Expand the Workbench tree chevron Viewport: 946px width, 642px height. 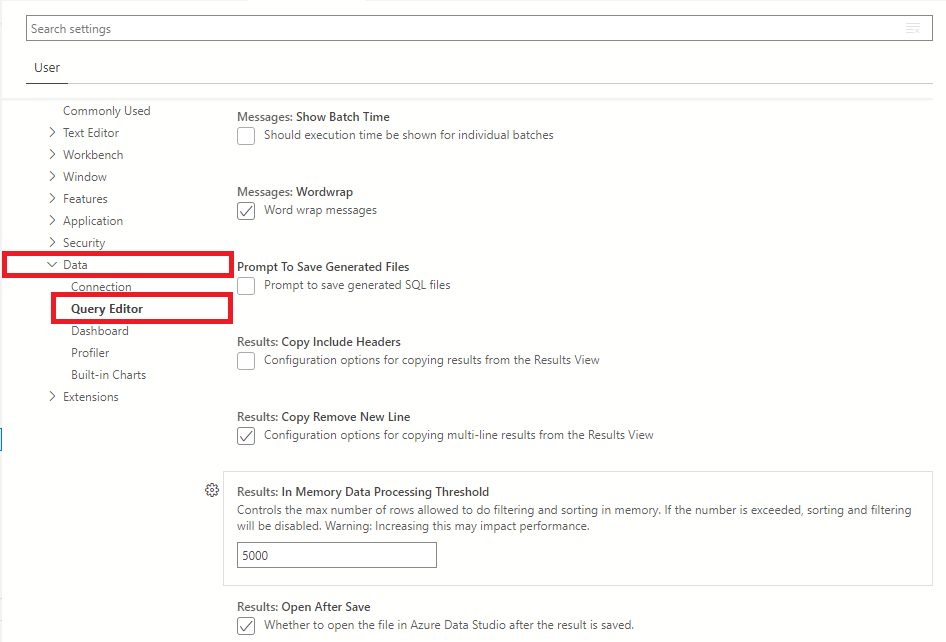point(52,155)
